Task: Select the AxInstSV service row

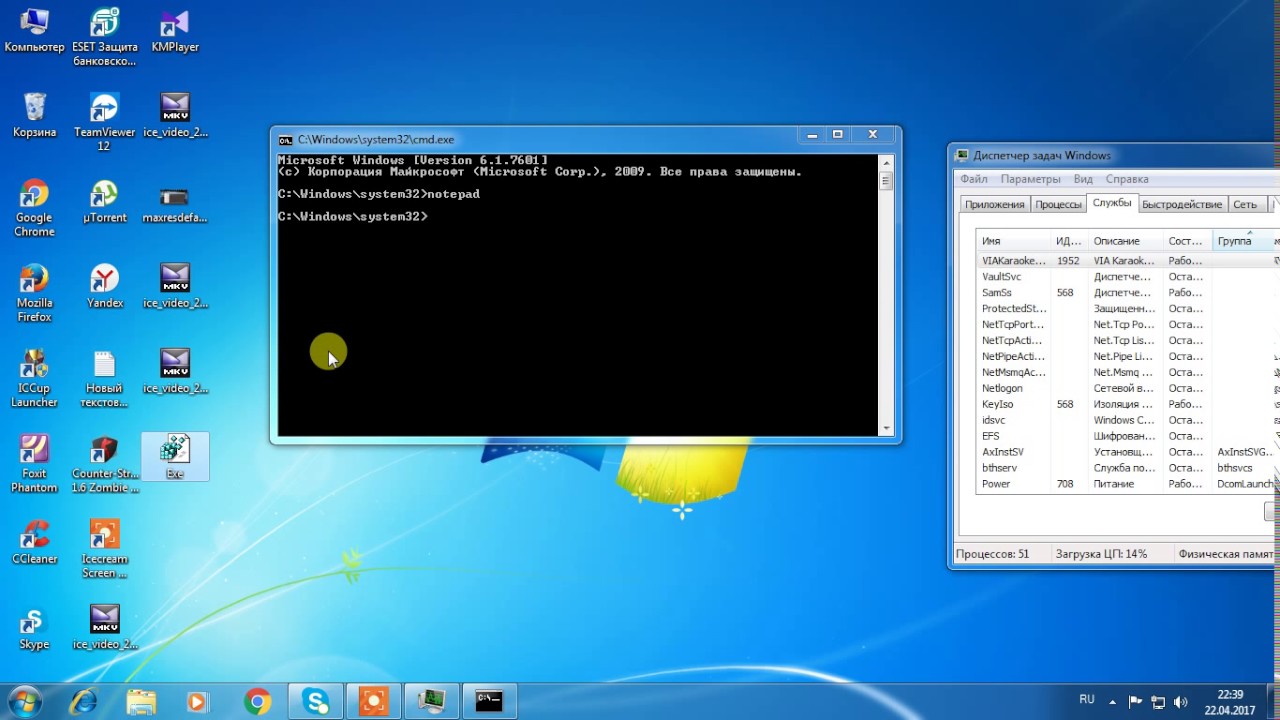Action: (x=1127, y=452)
